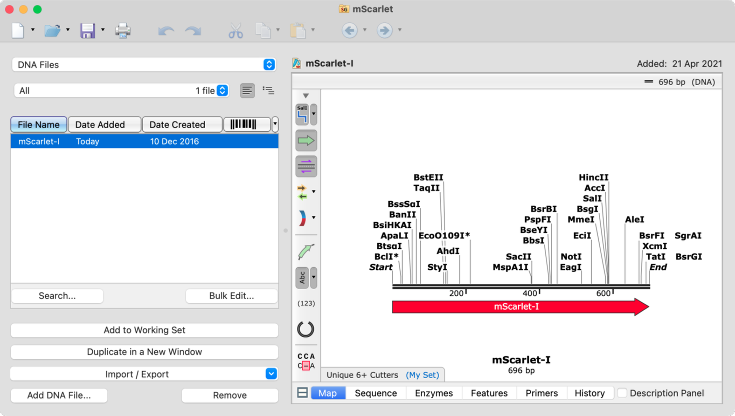Viewport: 735px width, 416px height.
Task: Click the Cut scissors icon
Action: click(236, 31)
